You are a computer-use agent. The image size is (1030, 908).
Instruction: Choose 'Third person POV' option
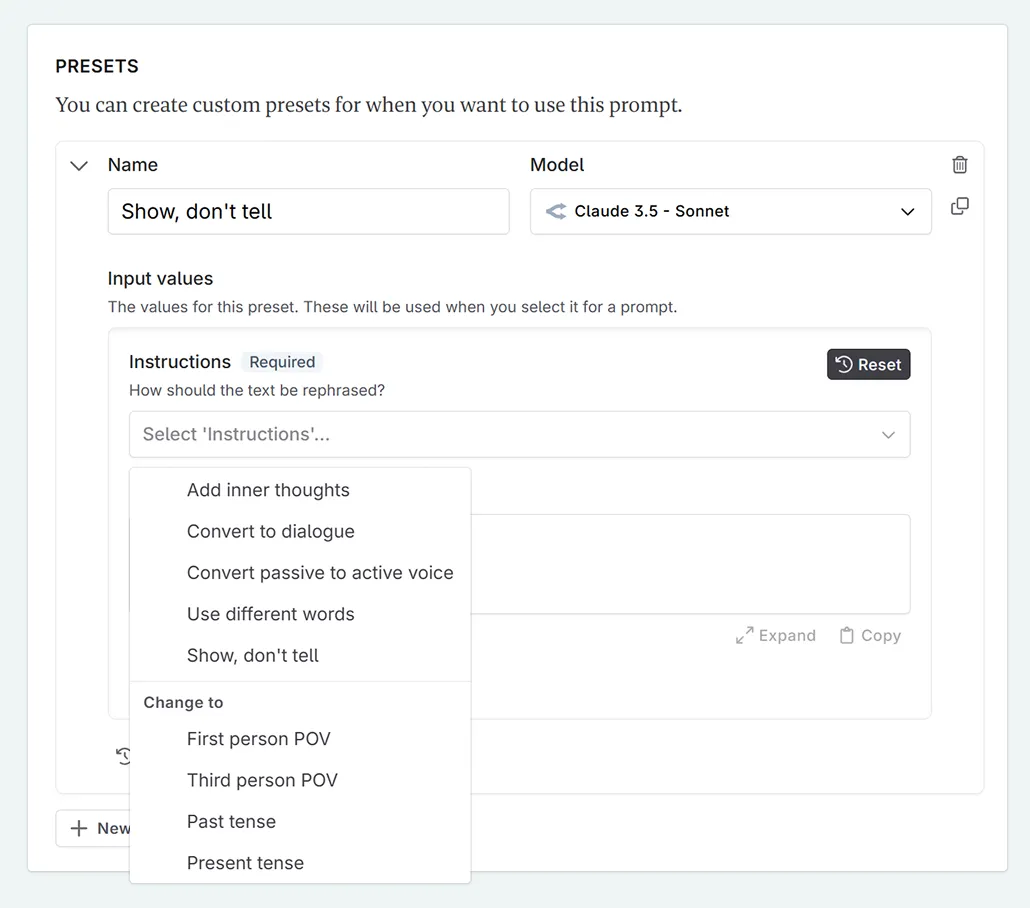point(262,780)
